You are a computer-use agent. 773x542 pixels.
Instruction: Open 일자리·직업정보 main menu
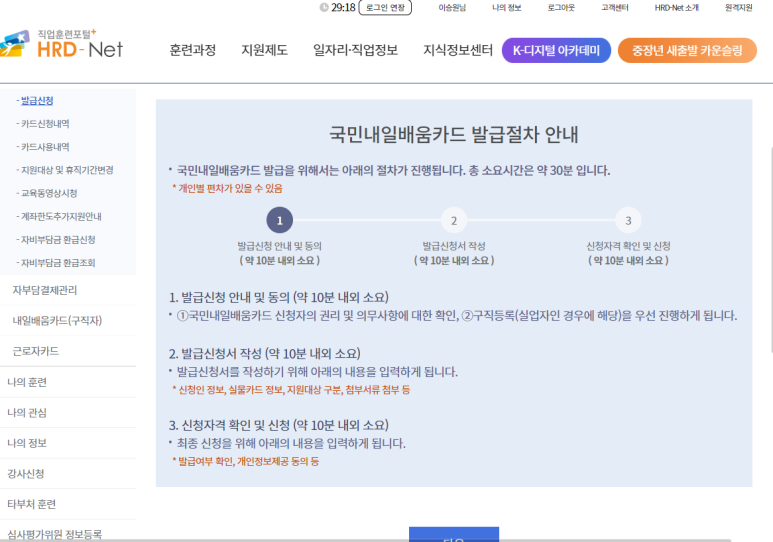(x=355, y=50)
